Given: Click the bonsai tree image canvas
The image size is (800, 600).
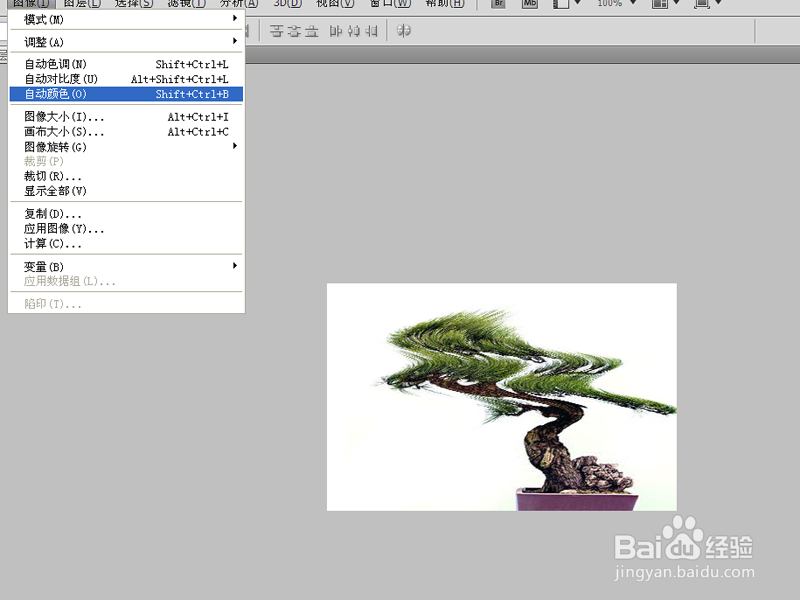Looking at the screenshot, I should pos(502,397).
